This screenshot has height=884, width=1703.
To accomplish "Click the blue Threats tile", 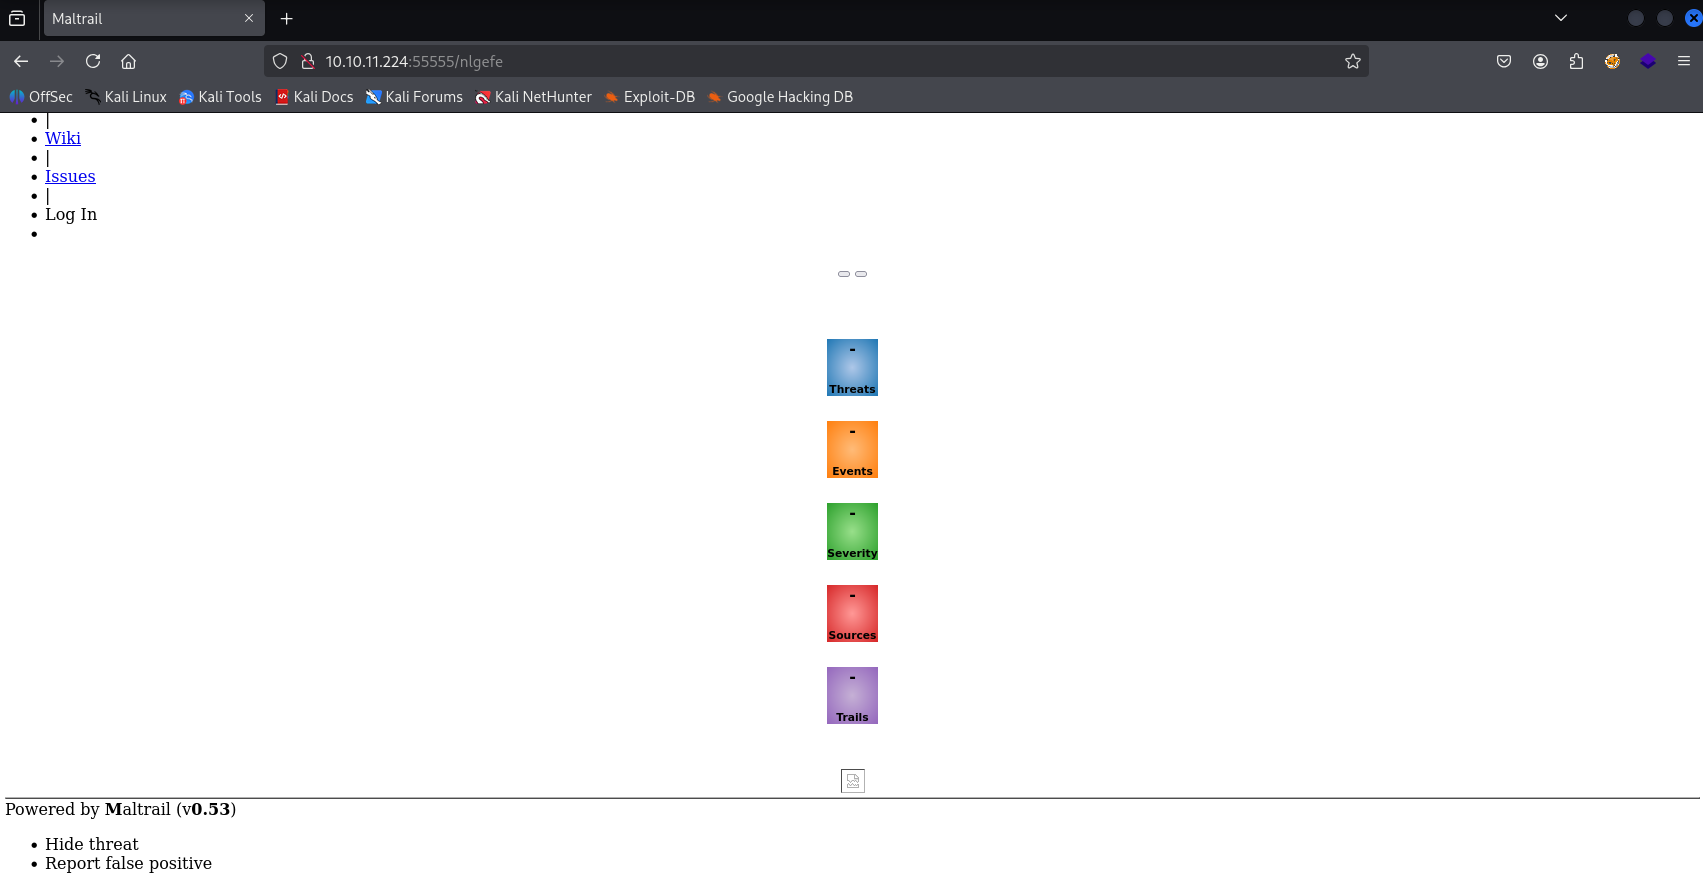I will 852,367.
